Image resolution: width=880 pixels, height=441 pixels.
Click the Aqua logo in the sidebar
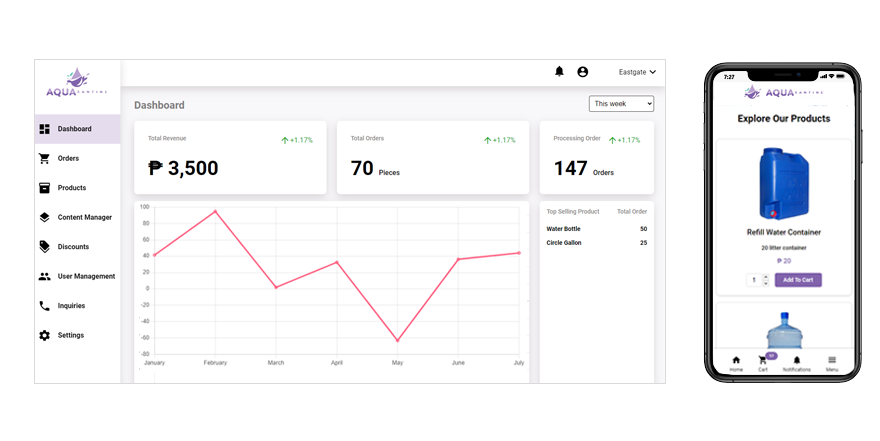click(76, 83)
